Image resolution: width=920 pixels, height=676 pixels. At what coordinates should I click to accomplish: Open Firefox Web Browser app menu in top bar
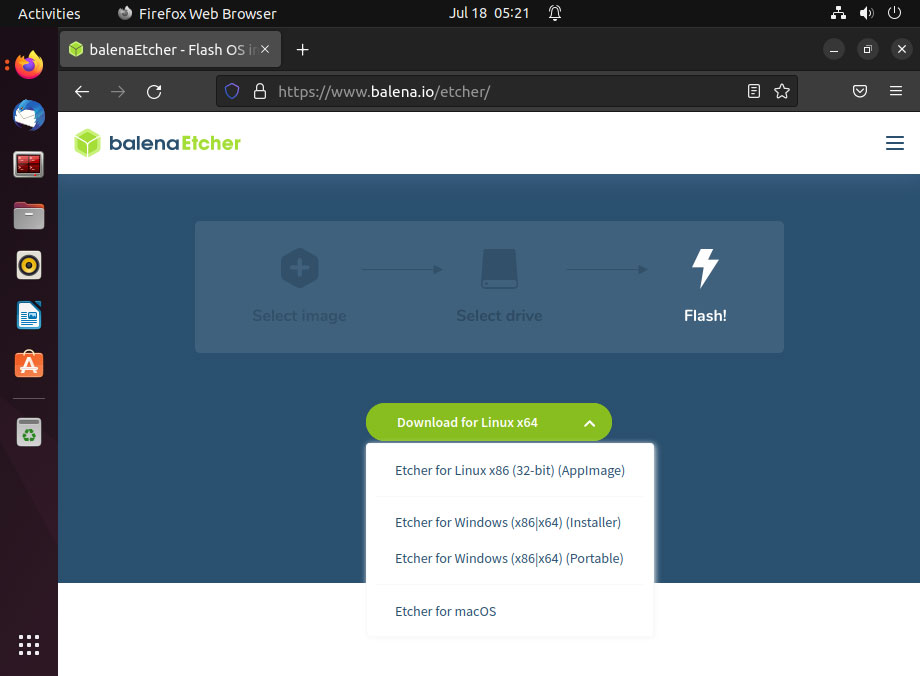(x=197, y=13)
